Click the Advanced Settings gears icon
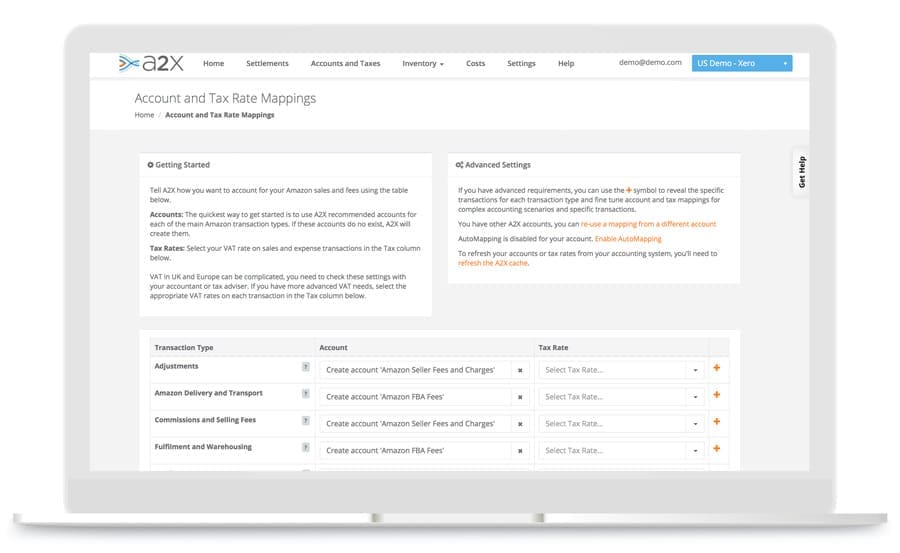 pos(459,165)
